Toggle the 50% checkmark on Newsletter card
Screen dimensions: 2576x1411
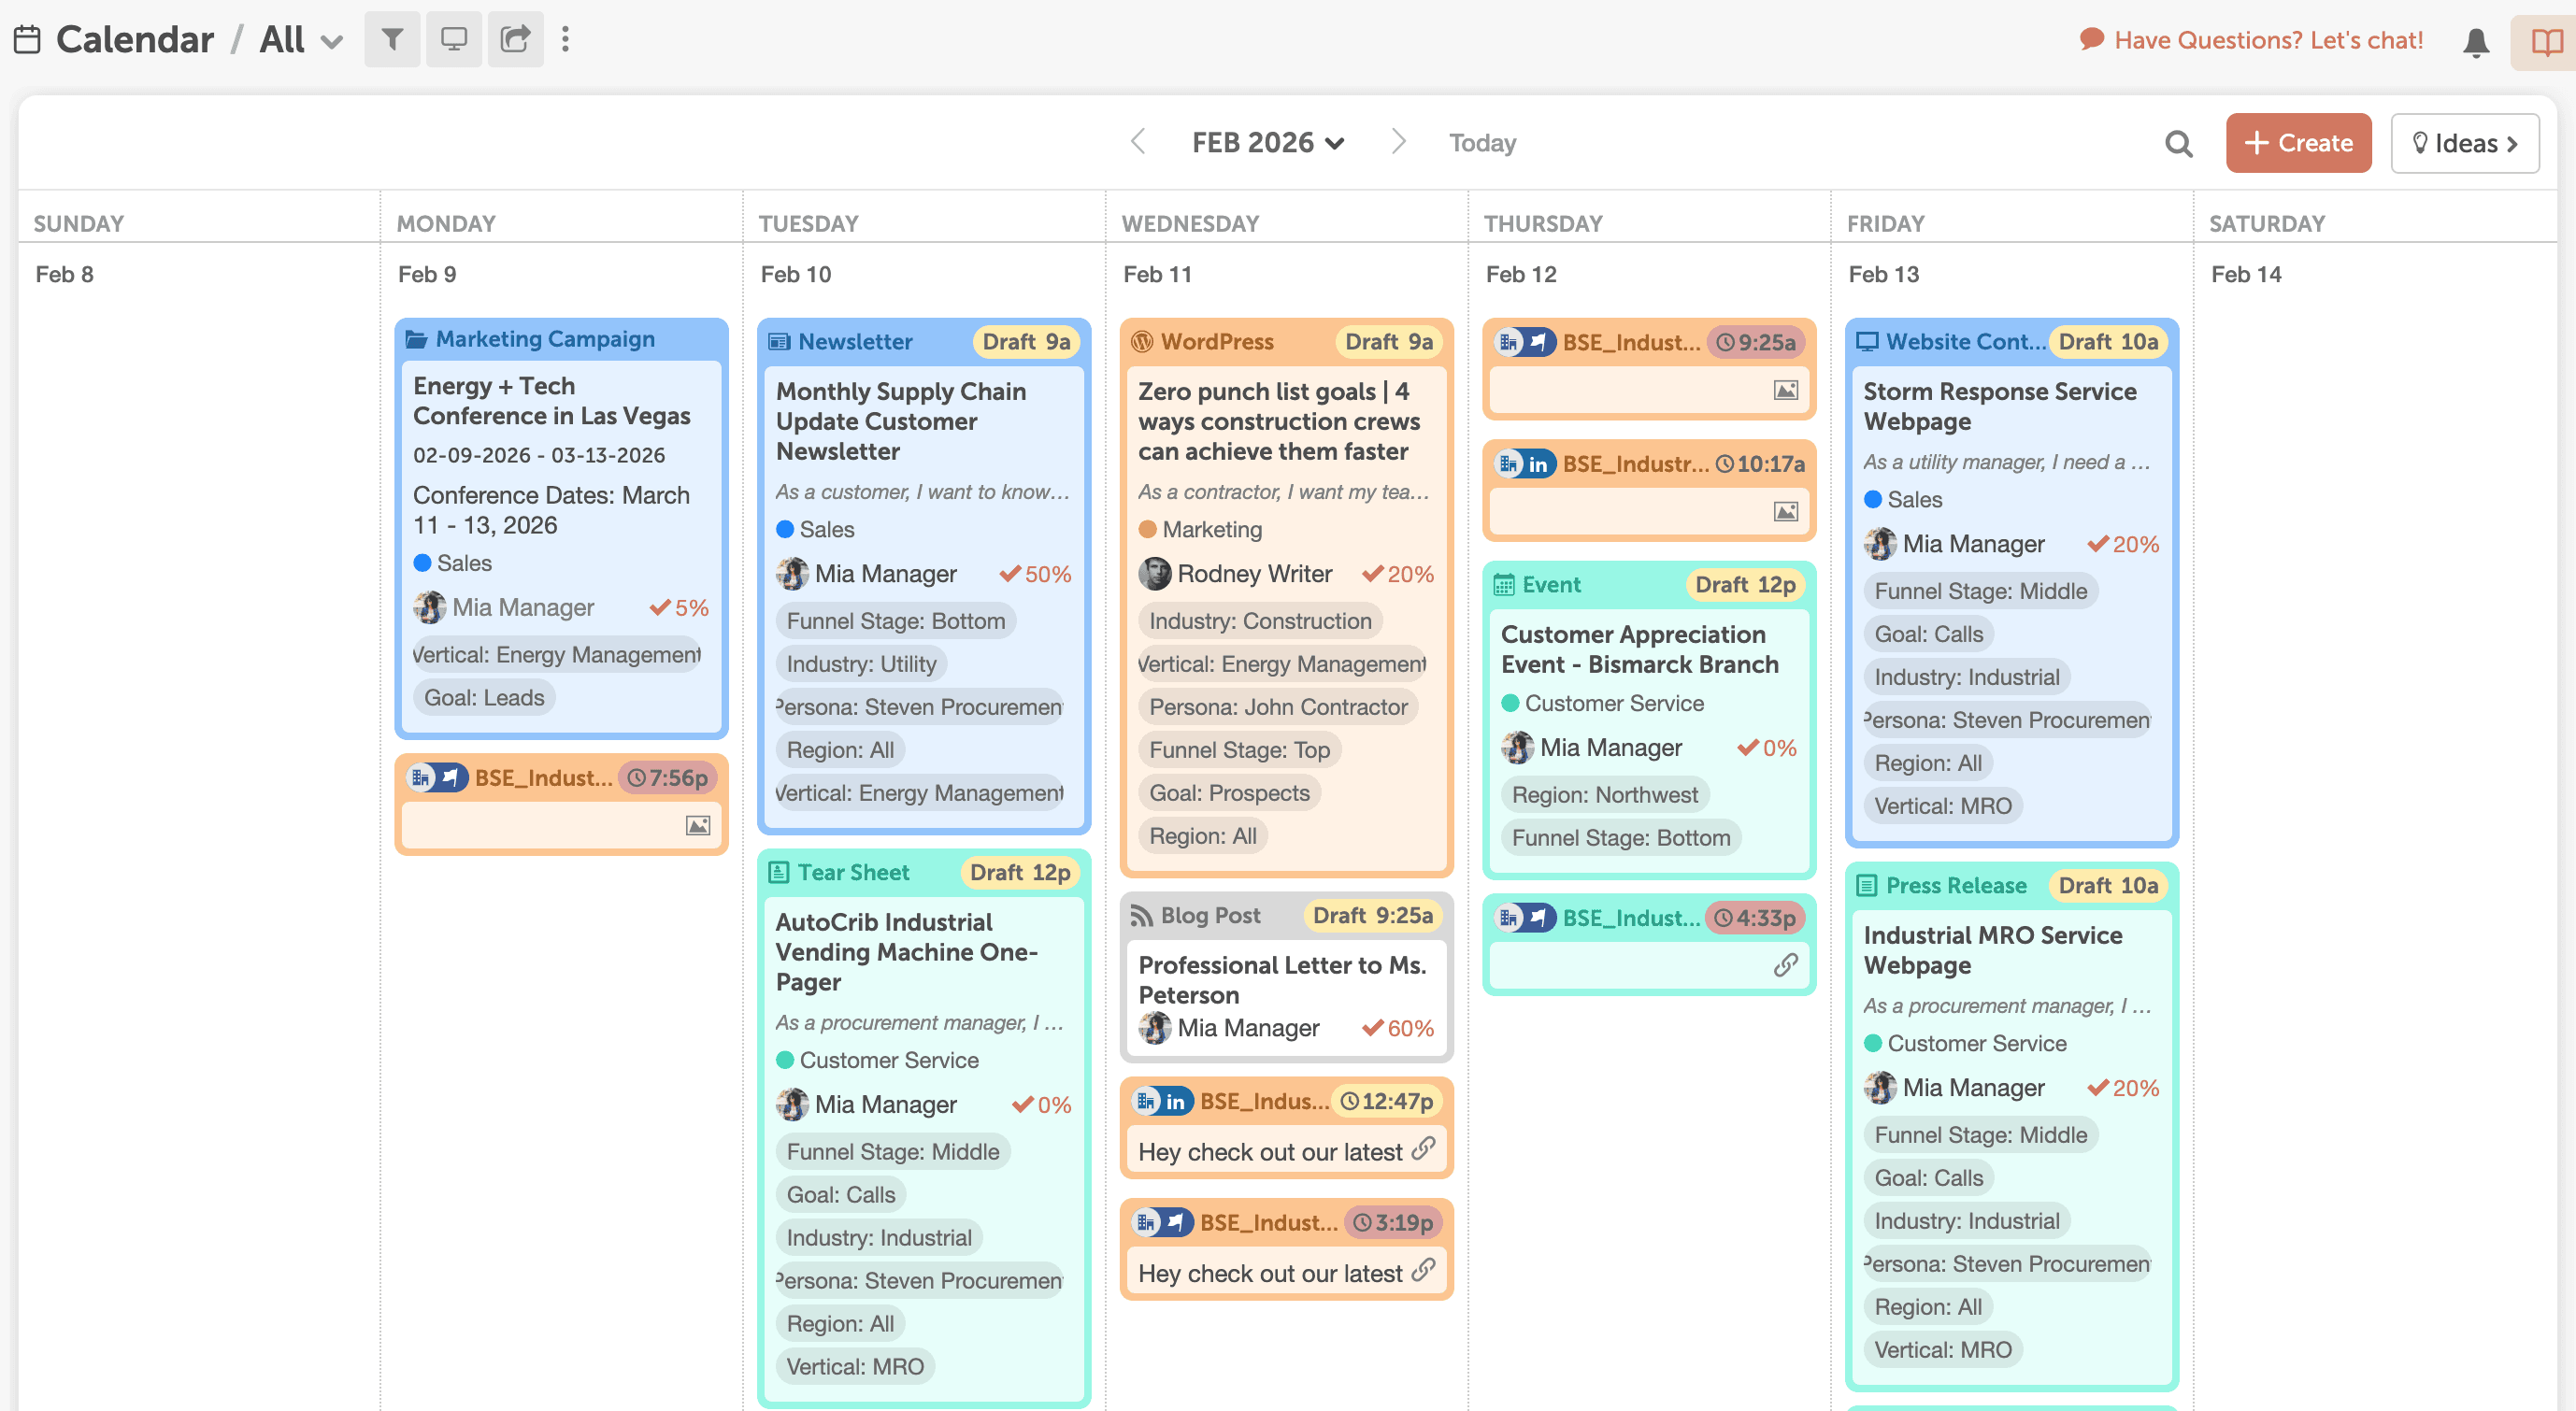(x=1010, y=574)
